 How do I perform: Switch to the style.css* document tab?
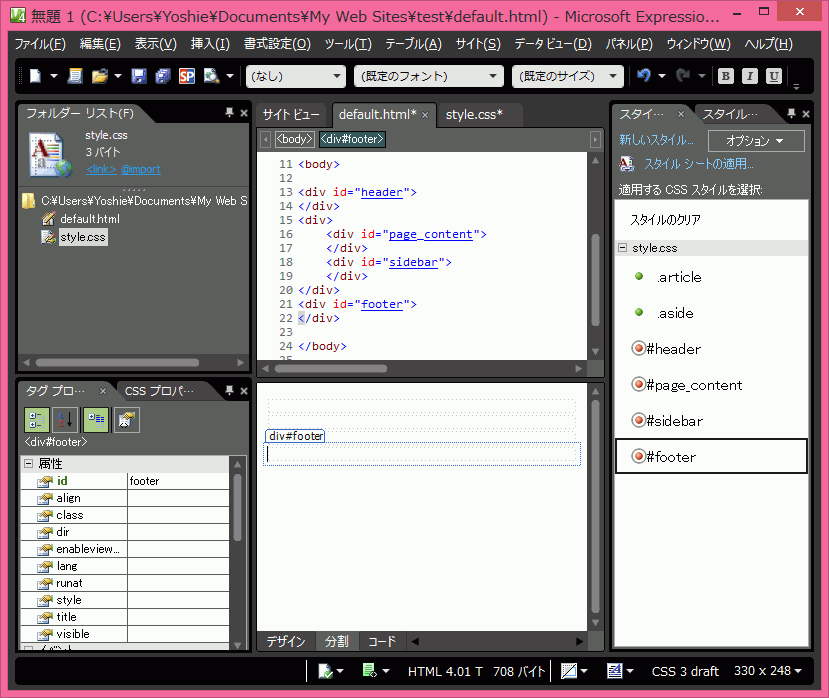click(474, 115)
